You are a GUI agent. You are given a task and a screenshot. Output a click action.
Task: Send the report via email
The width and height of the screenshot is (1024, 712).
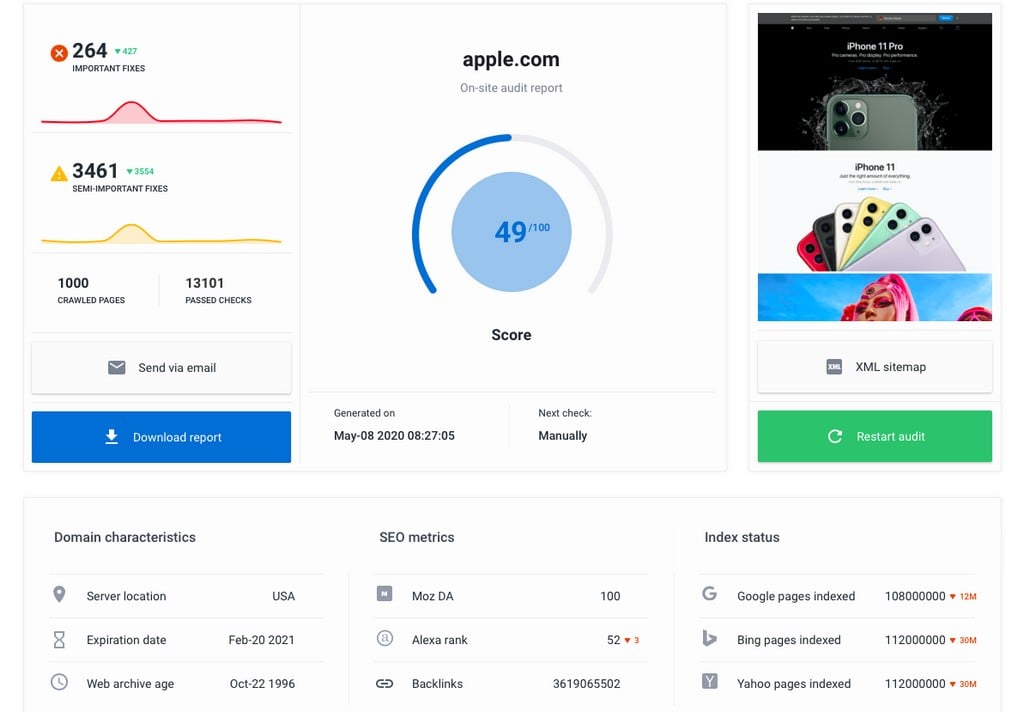(160, 367)
